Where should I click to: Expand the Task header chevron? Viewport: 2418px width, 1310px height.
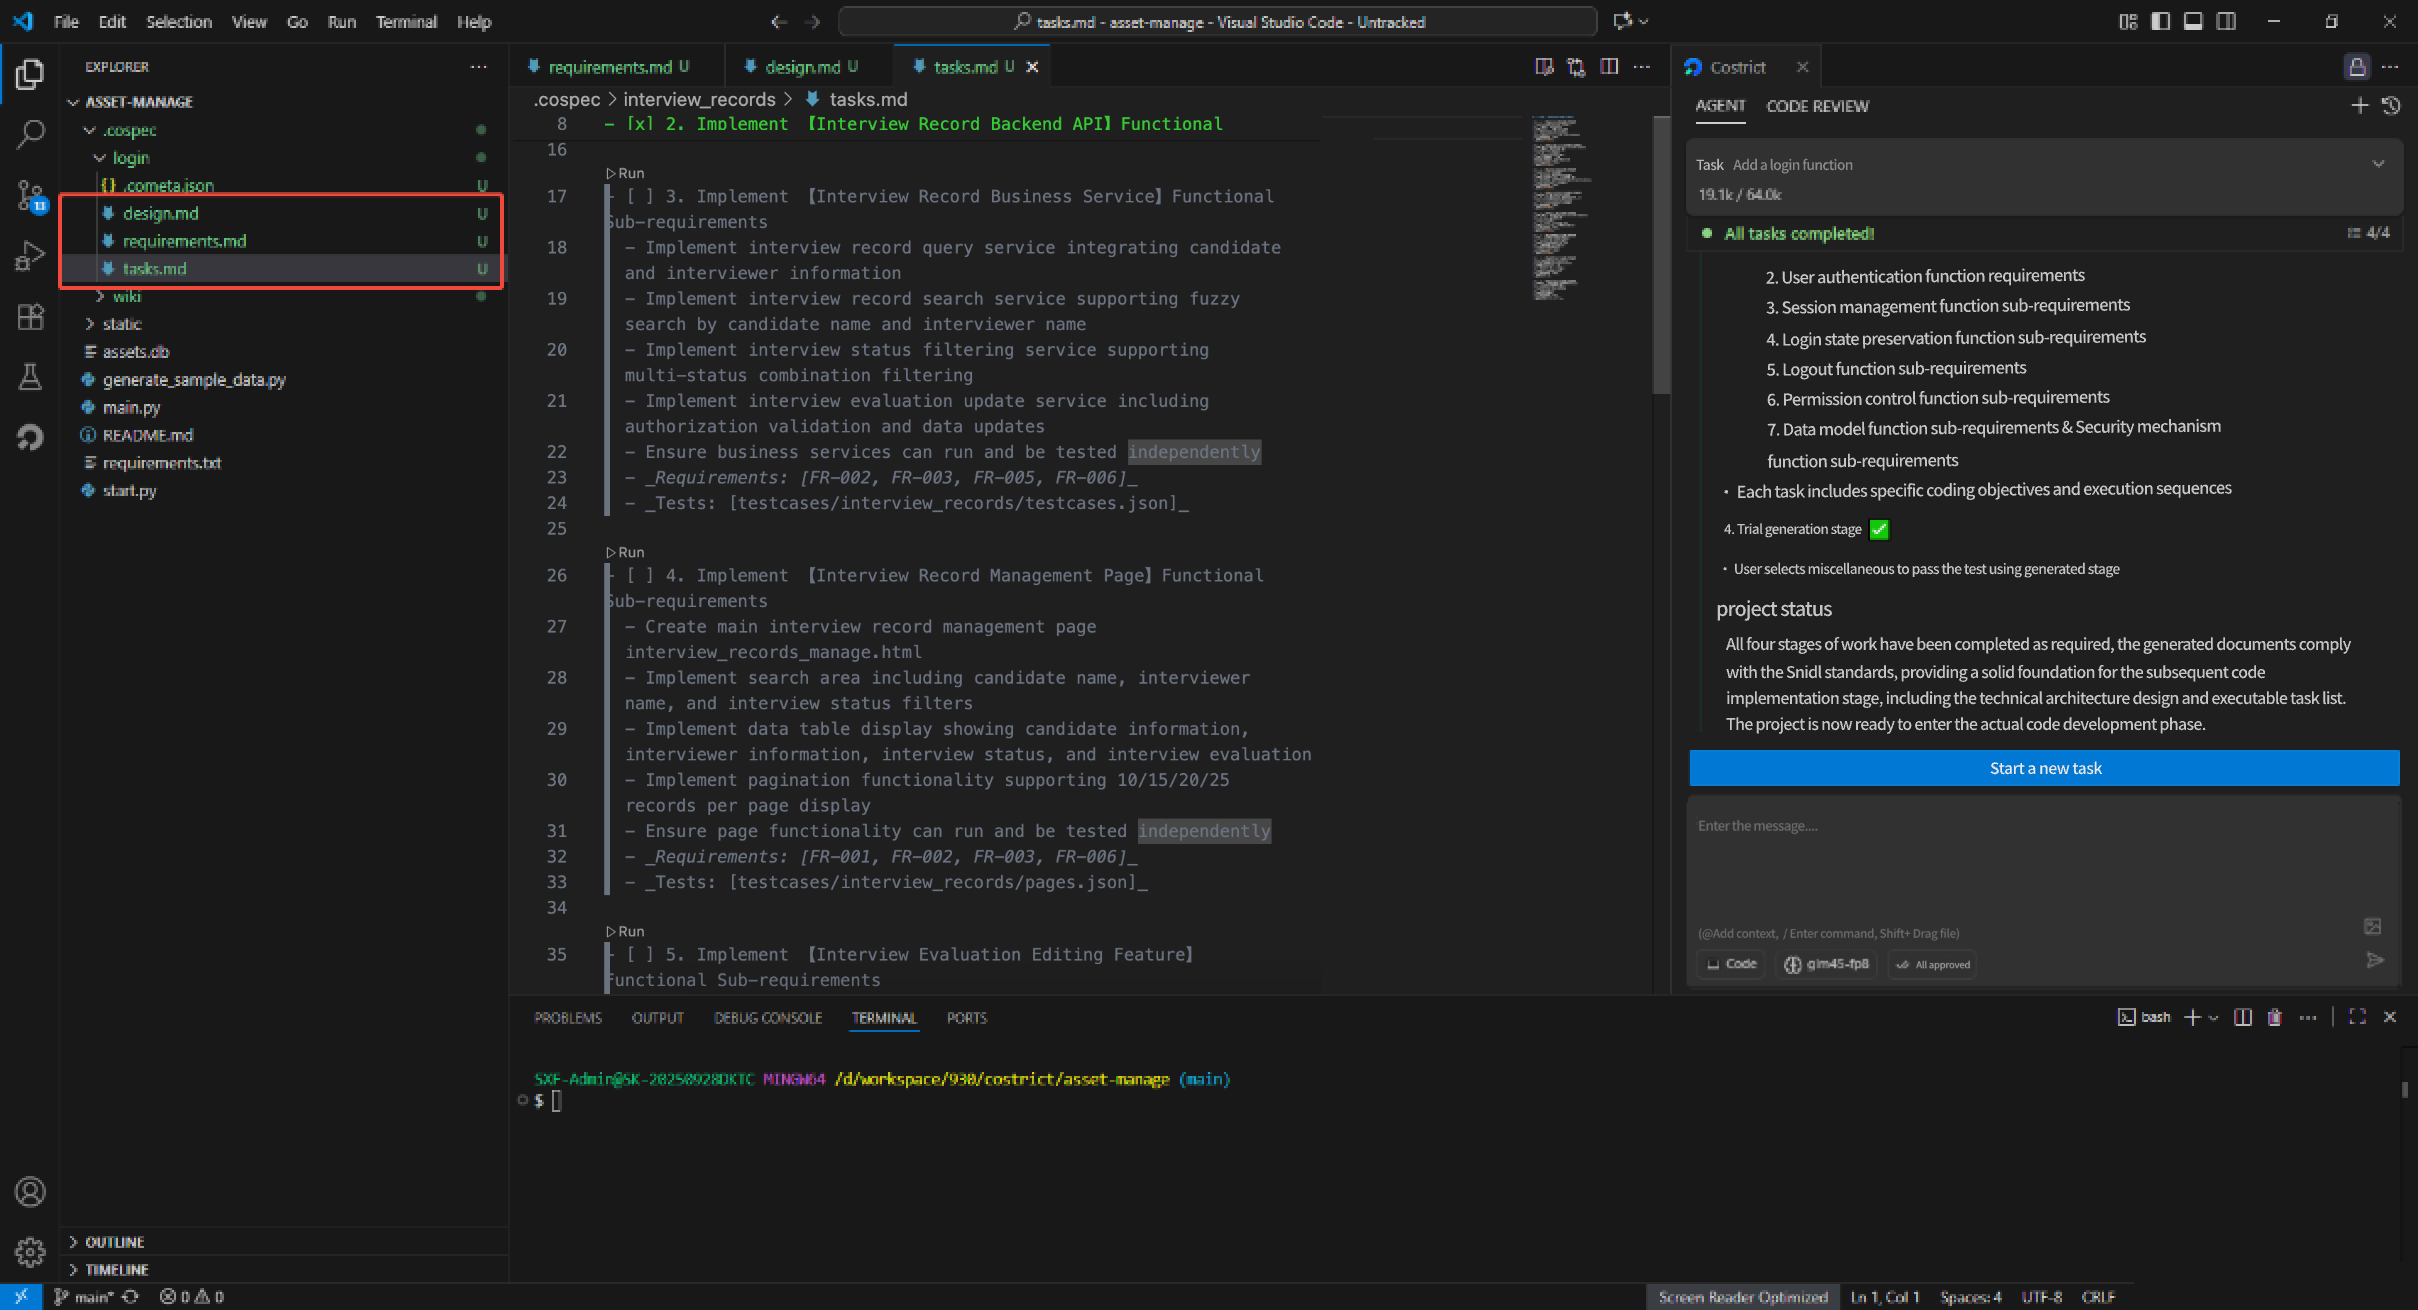pos(2378,164)
